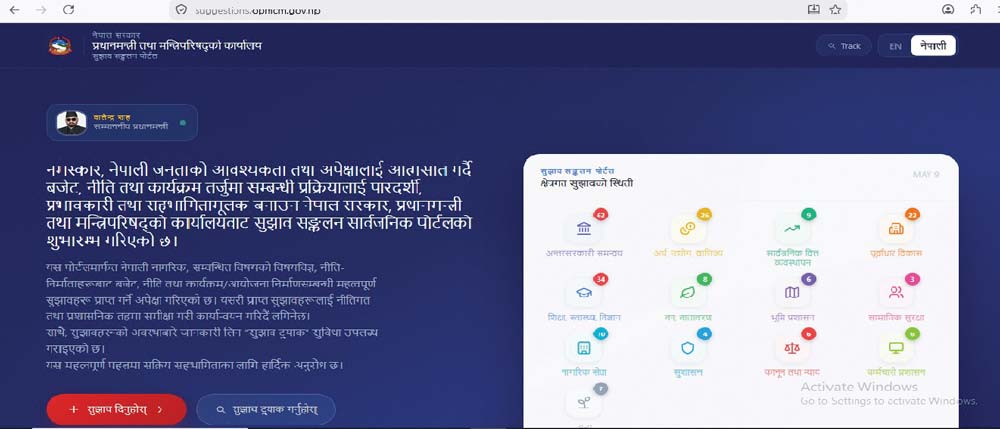Reload the page with the refresh icon

pos(69,10)
